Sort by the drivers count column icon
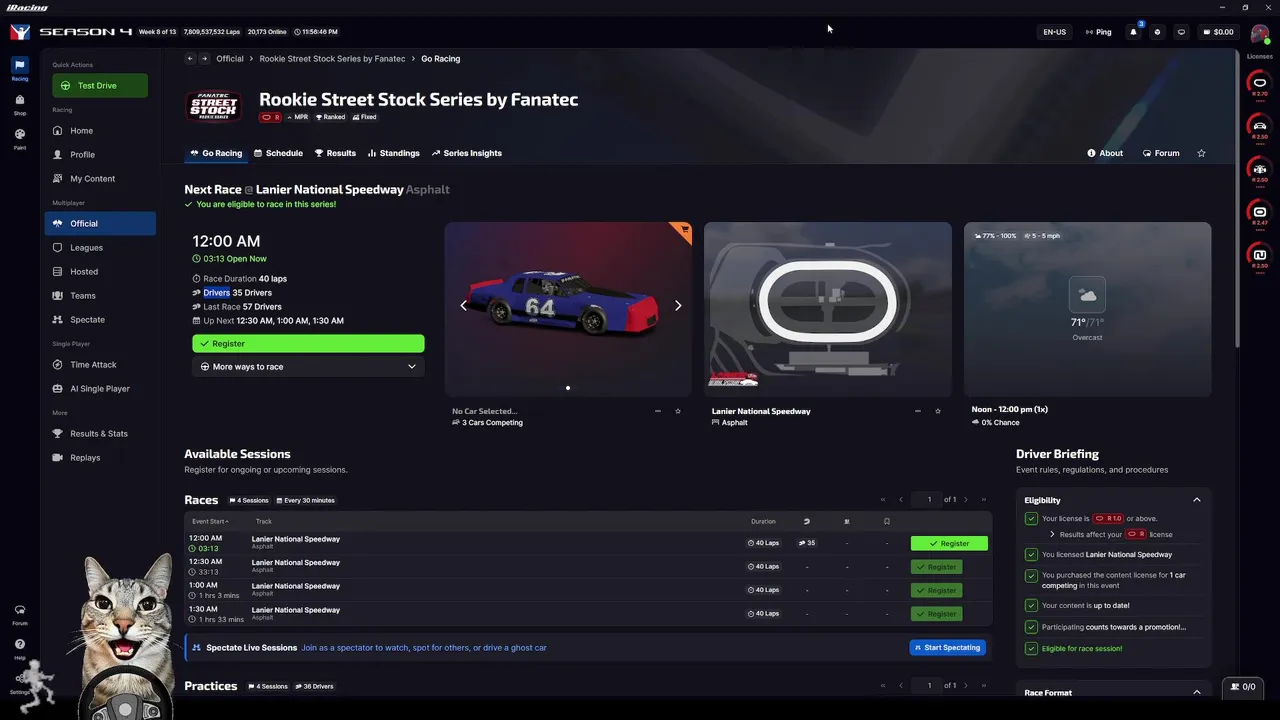1280x720 pixels. [x=807, y=521]
